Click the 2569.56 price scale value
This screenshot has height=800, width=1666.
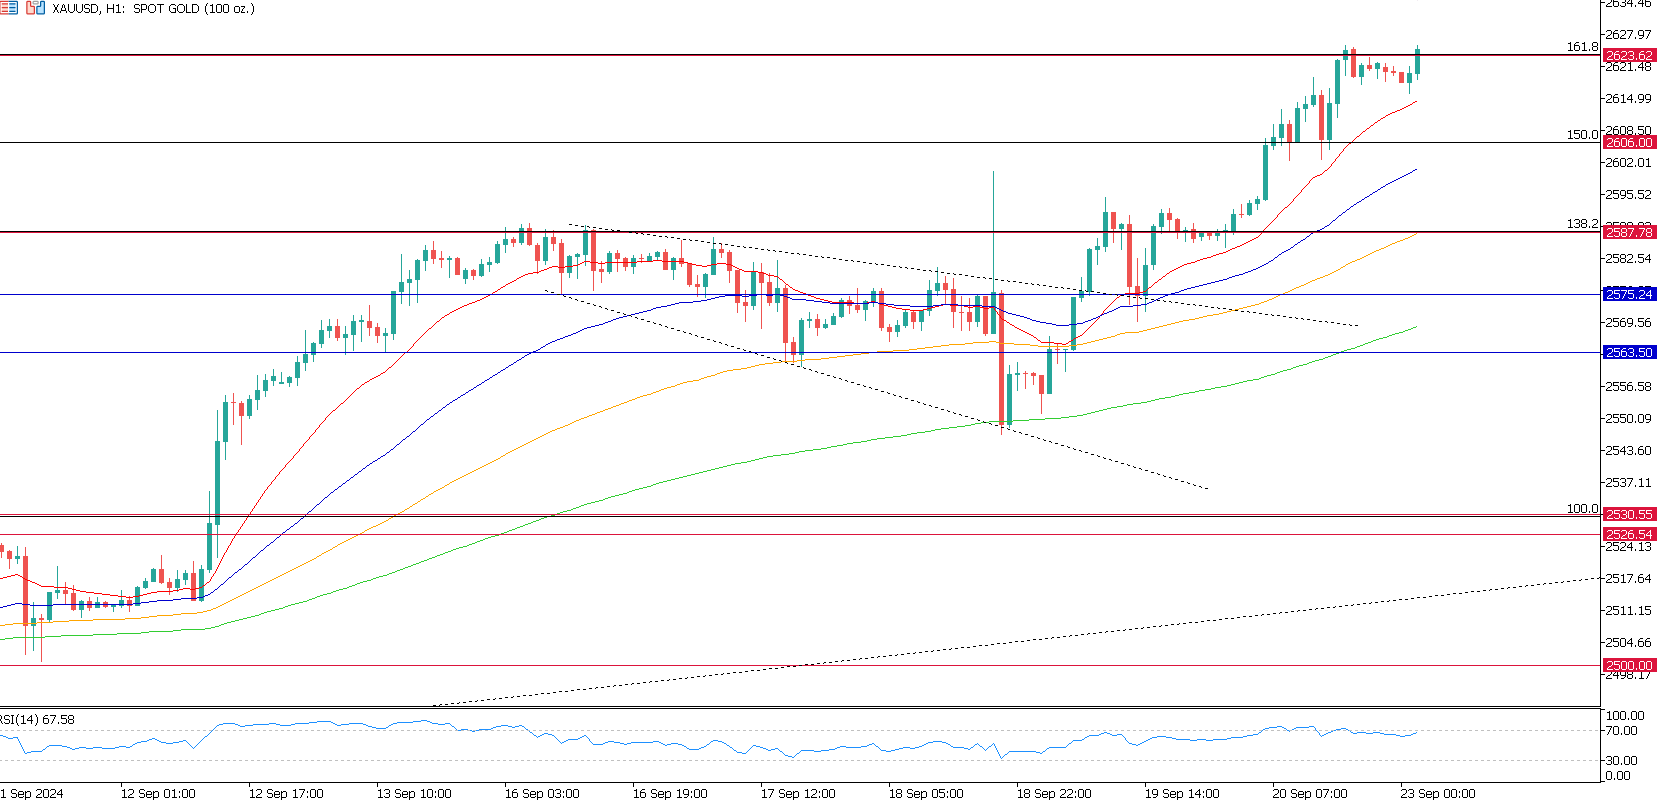[1628, 323]
